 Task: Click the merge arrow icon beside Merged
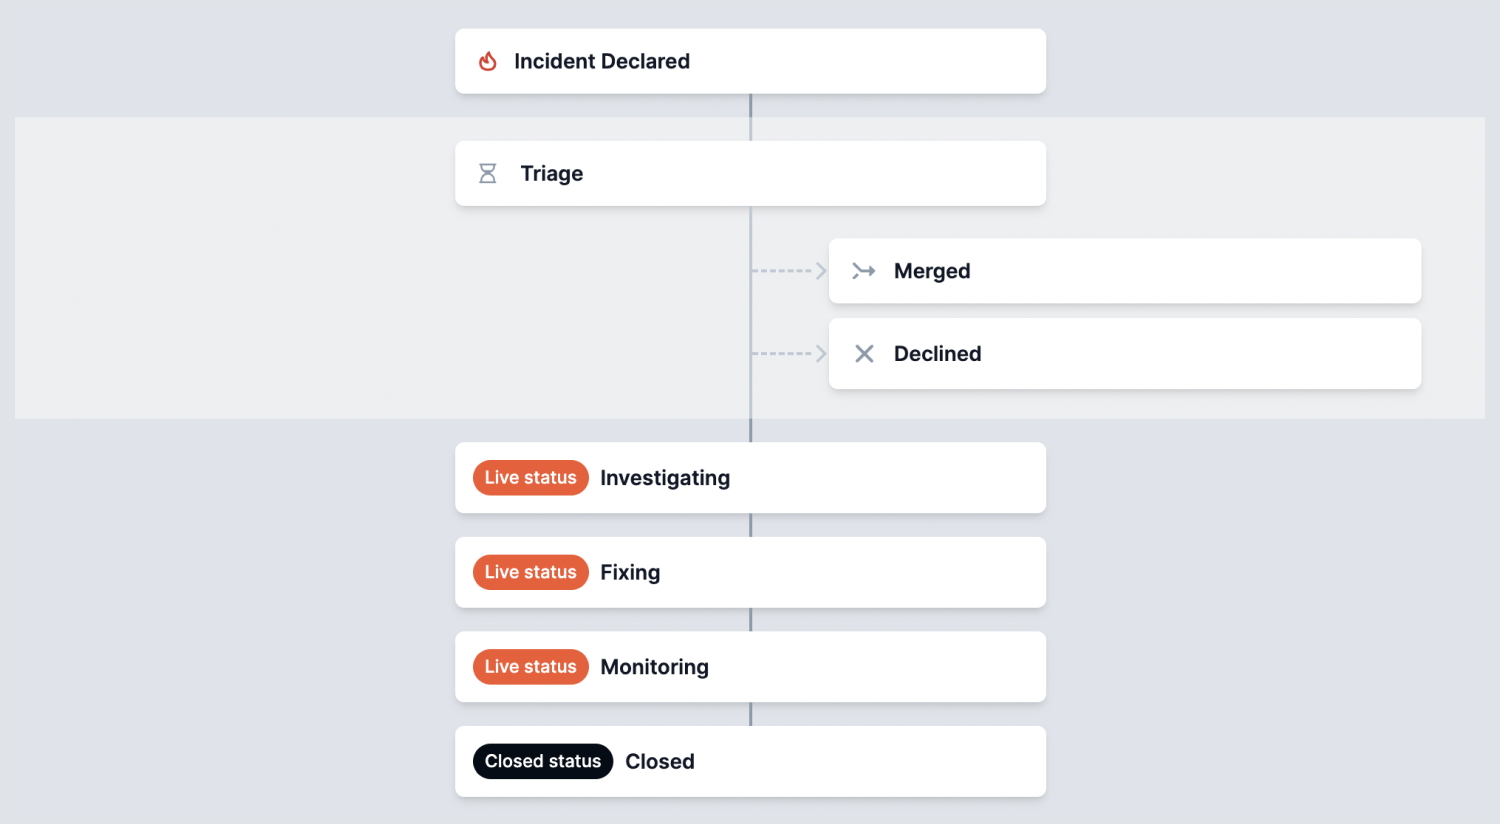864,271
